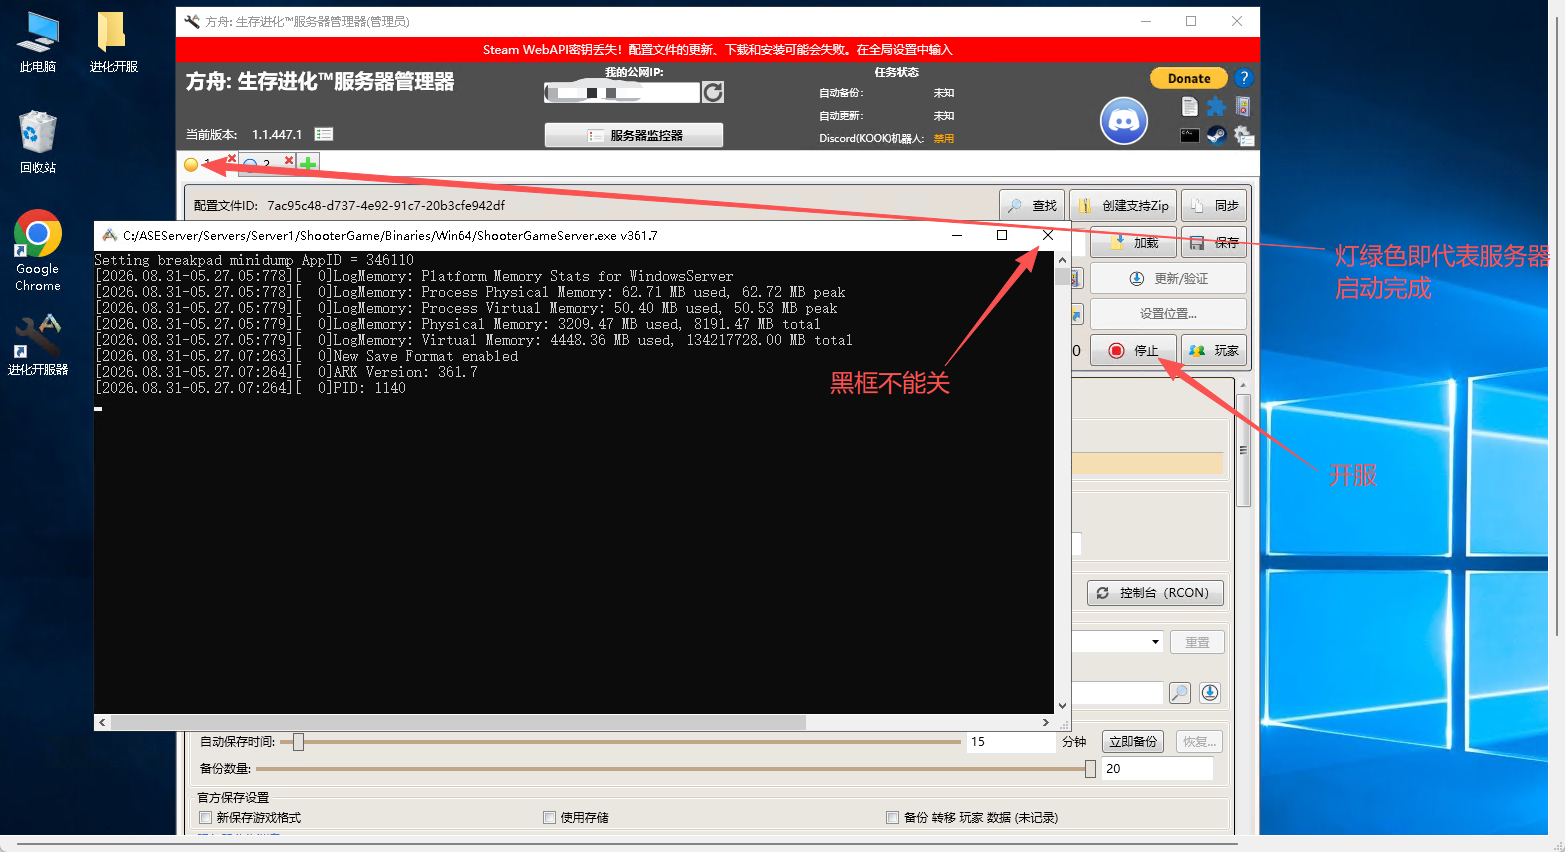
Task: Click 更新/验证 button
Action: 1168,279
